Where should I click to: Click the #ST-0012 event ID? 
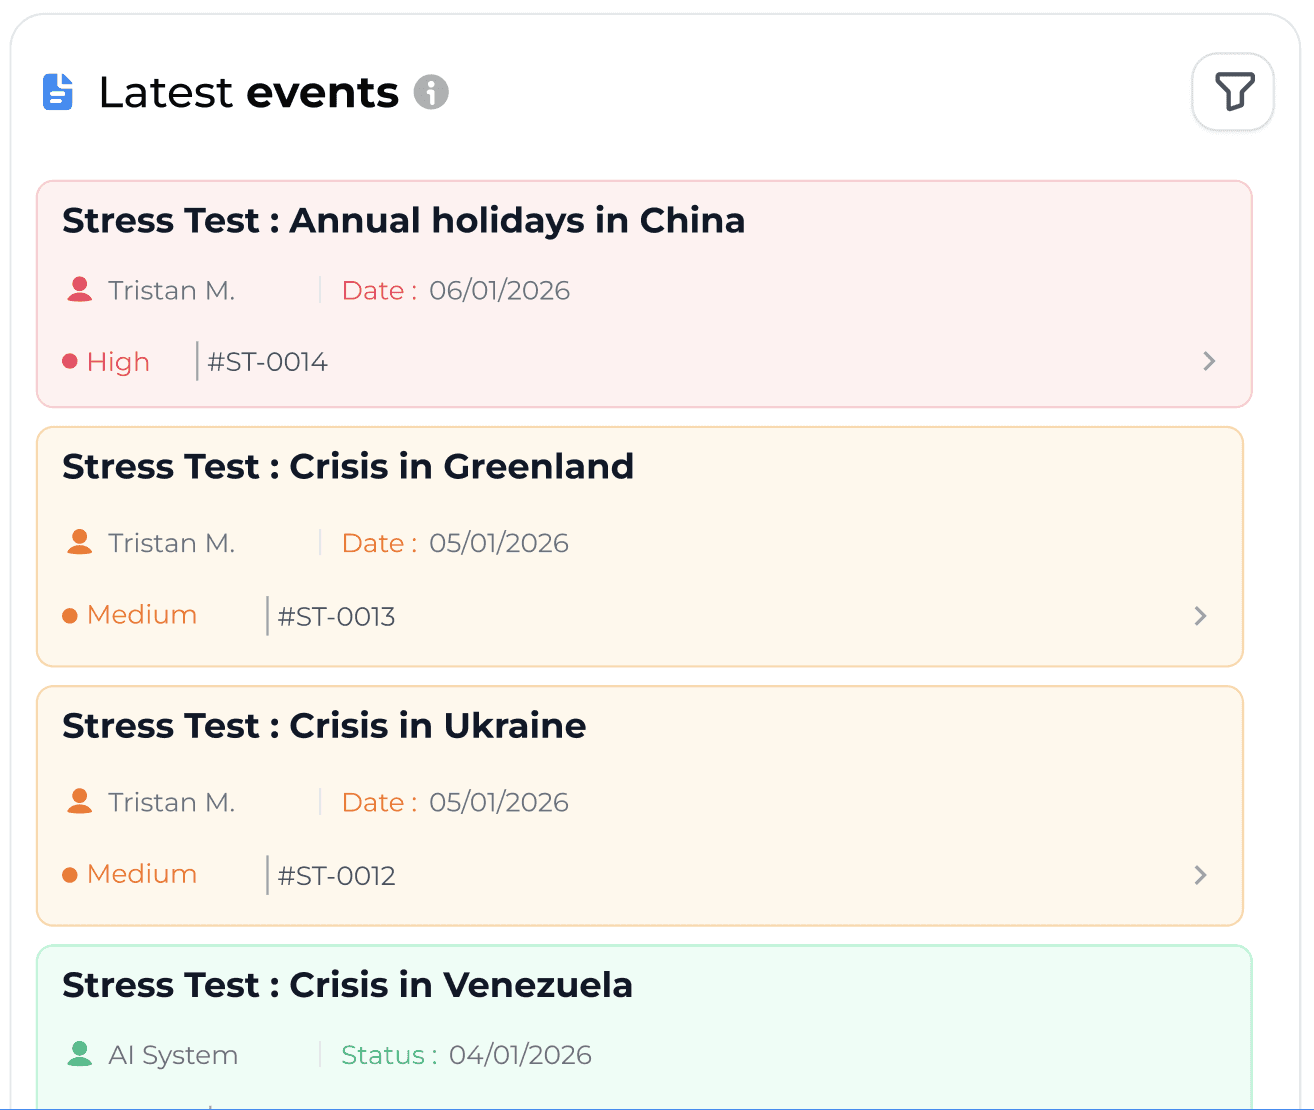point(336,876)
